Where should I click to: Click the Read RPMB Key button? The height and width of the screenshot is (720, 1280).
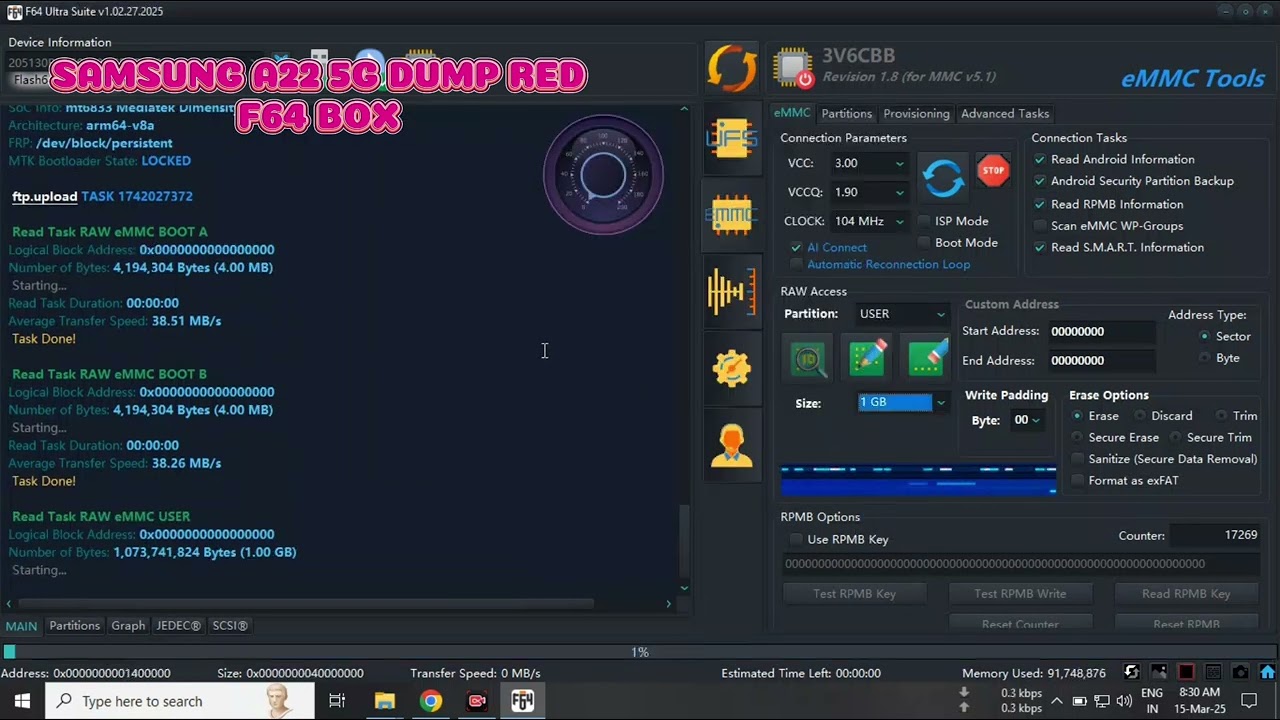coord(1186,594)
